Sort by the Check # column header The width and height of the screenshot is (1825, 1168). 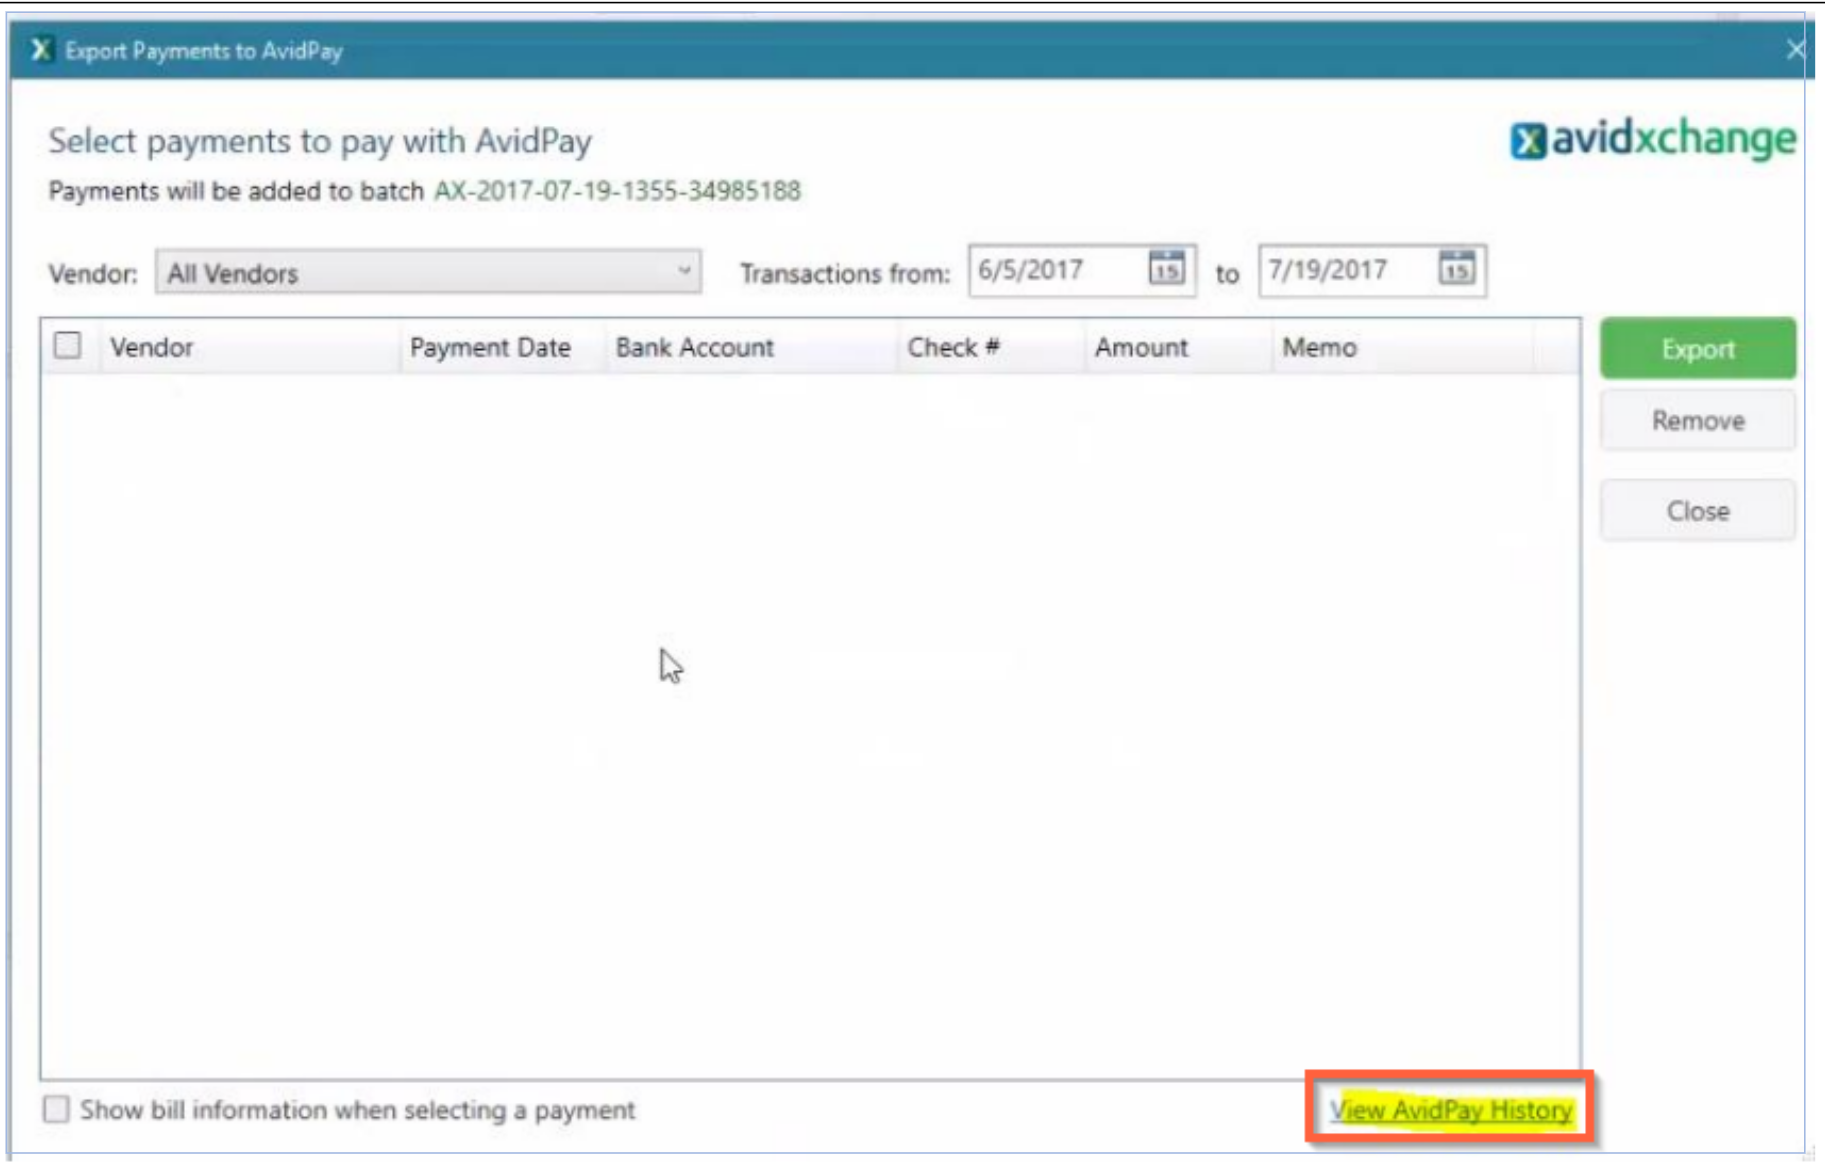click(953, 347)
